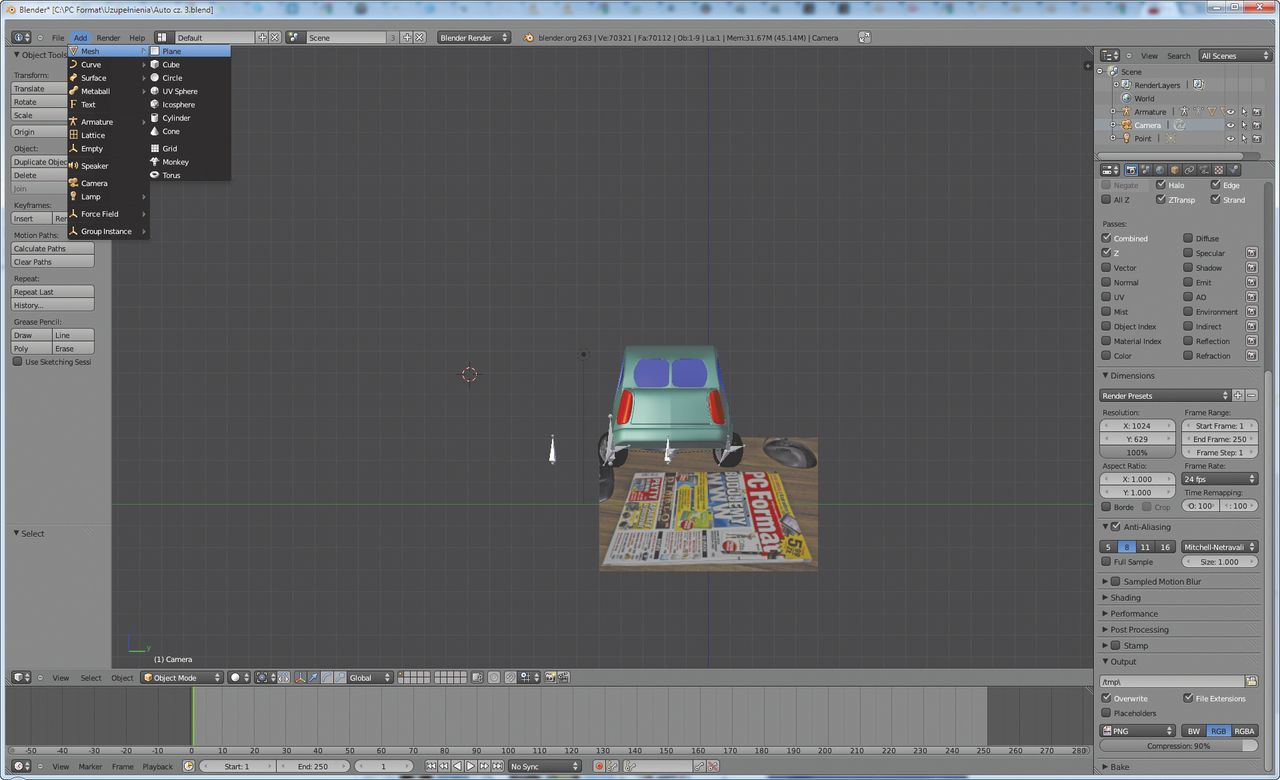Choose Plane from the Mesh submenu

pyautogui.click(x=189, y=51)
